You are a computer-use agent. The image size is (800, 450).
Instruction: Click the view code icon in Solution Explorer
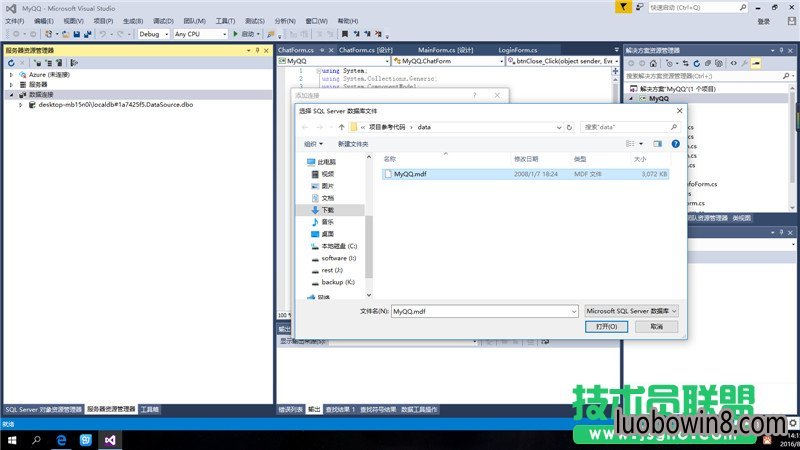click(x=734, y=63)
